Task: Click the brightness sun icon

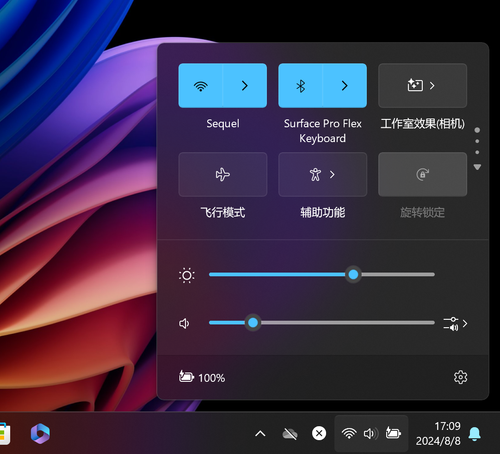Action: [x=187, y=275]
